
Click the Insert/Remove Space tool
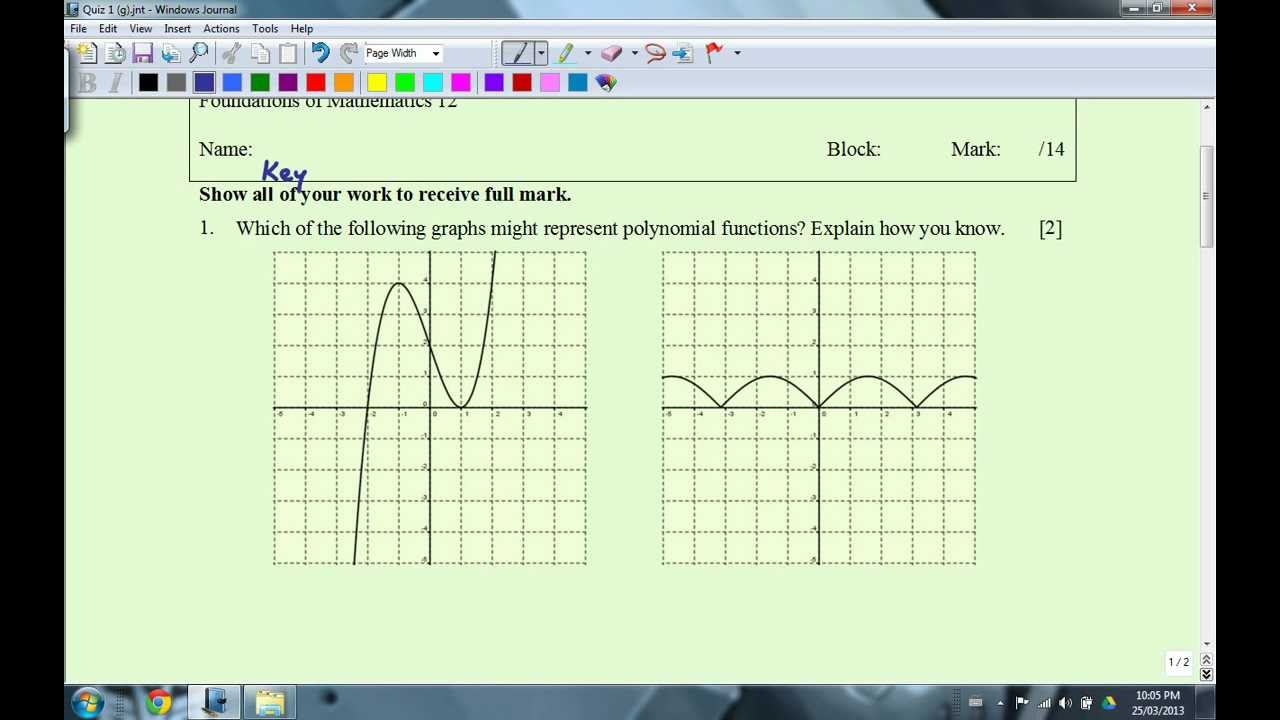pos(683,53)
